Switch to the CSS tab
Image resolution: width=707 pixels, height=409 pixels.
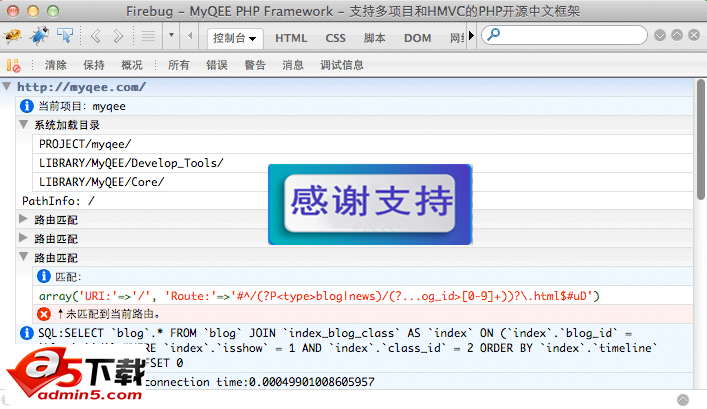(x=335, y=38)
